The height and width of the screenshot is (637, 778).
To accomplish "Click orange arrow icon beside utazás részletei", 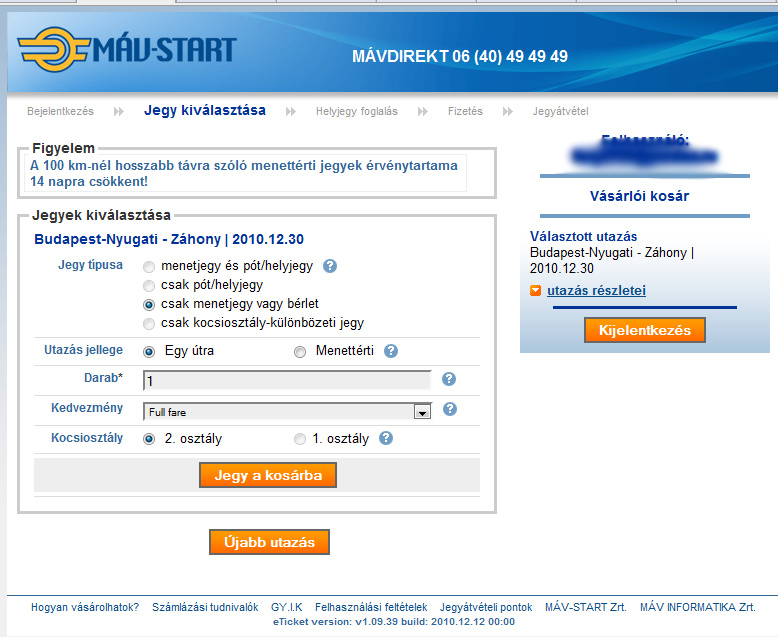I will point(536,291).
